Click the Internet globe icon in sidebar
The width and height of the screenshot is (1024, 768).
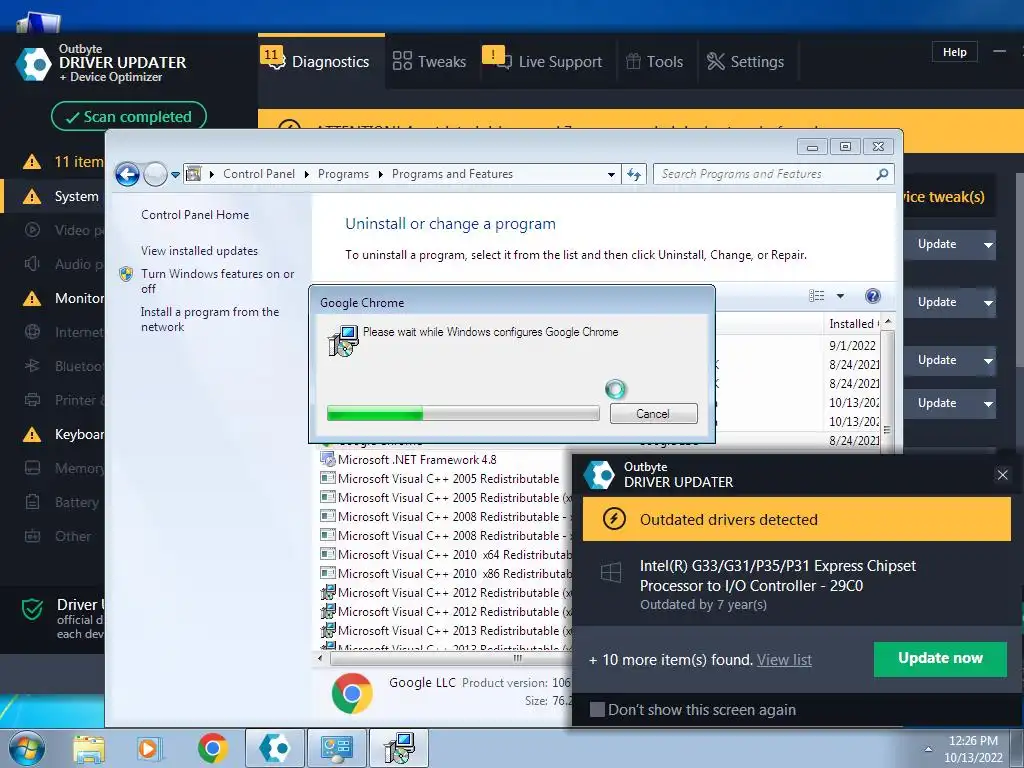pyautogui.click(x=32, y=332)
